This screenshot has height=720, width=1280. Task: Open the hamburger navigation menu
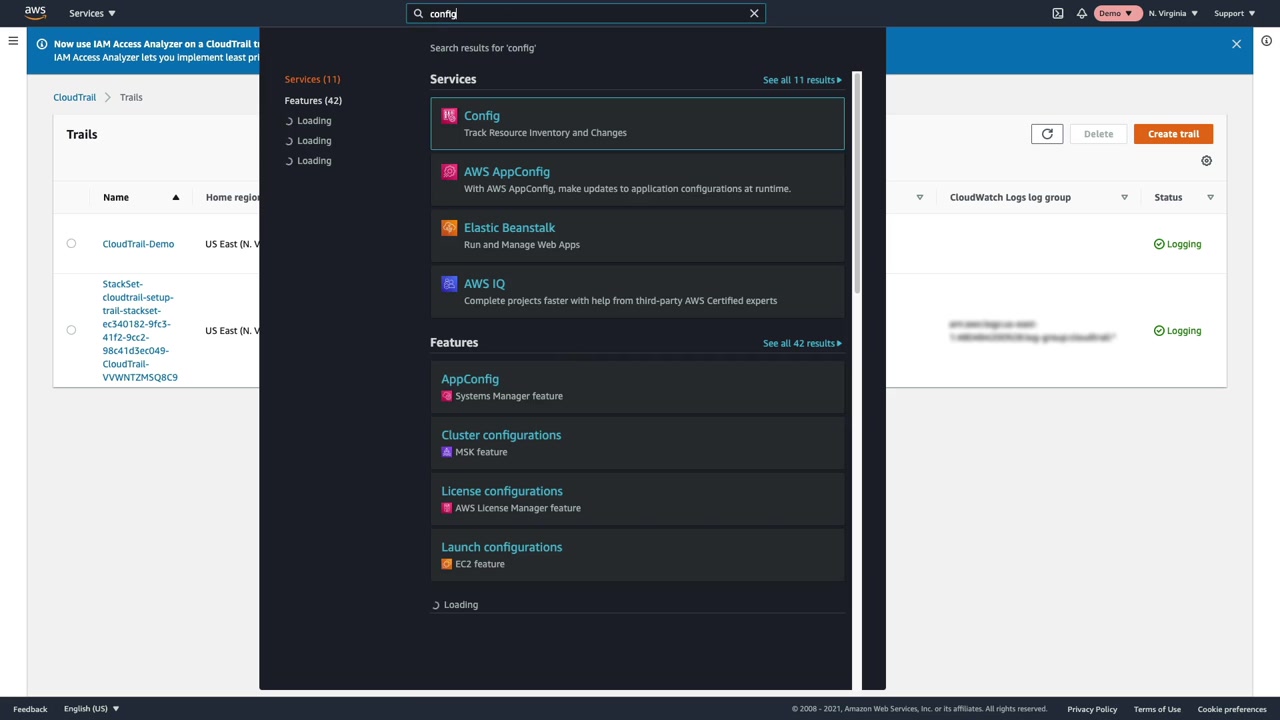pyautogui.click(x=13, y=41)
